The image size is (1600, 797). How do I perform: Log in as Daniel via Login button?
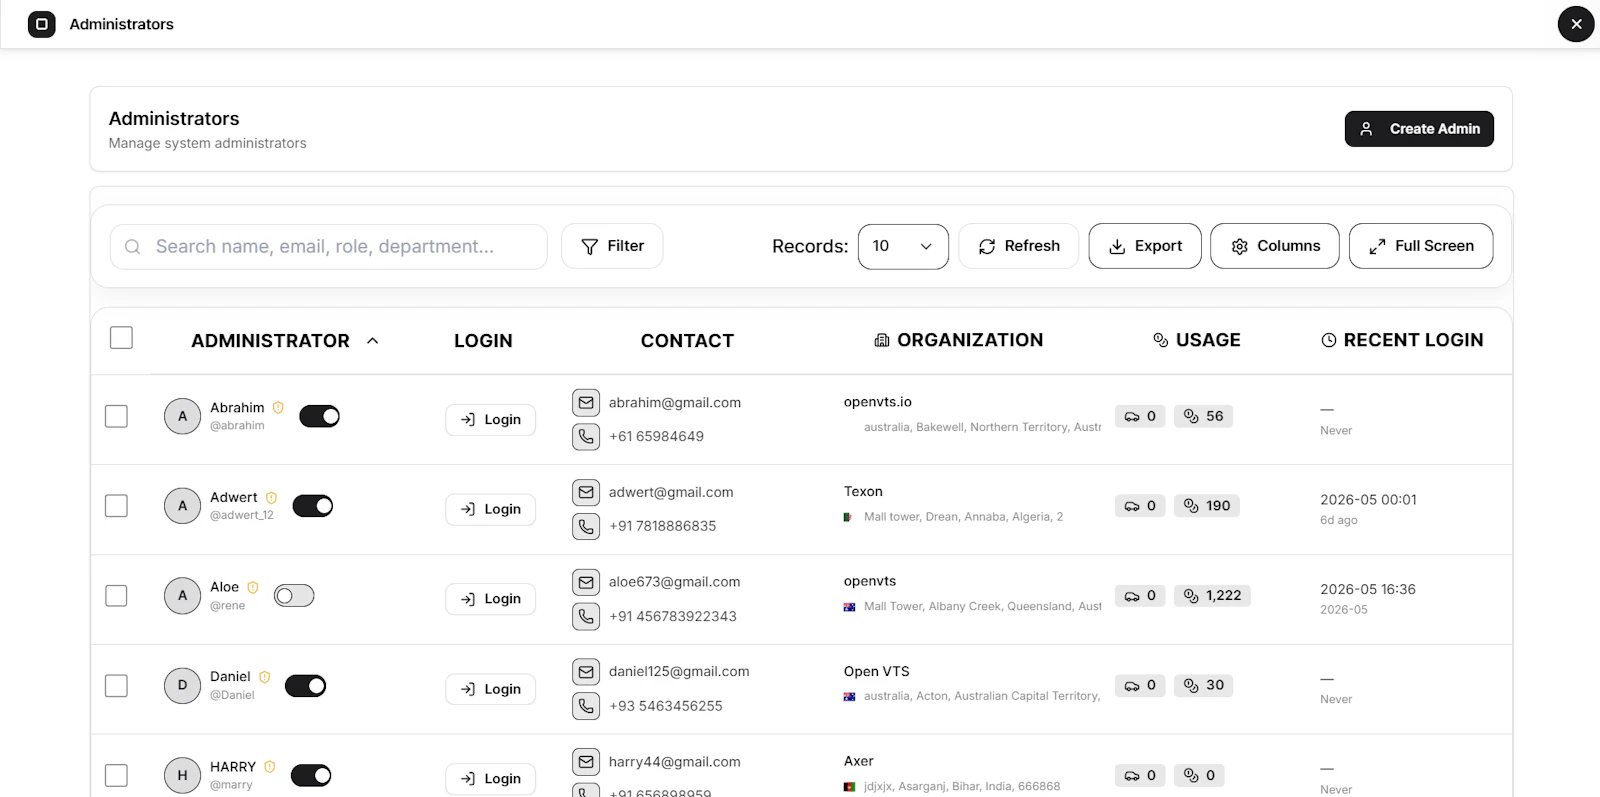(x=490, y=689)
